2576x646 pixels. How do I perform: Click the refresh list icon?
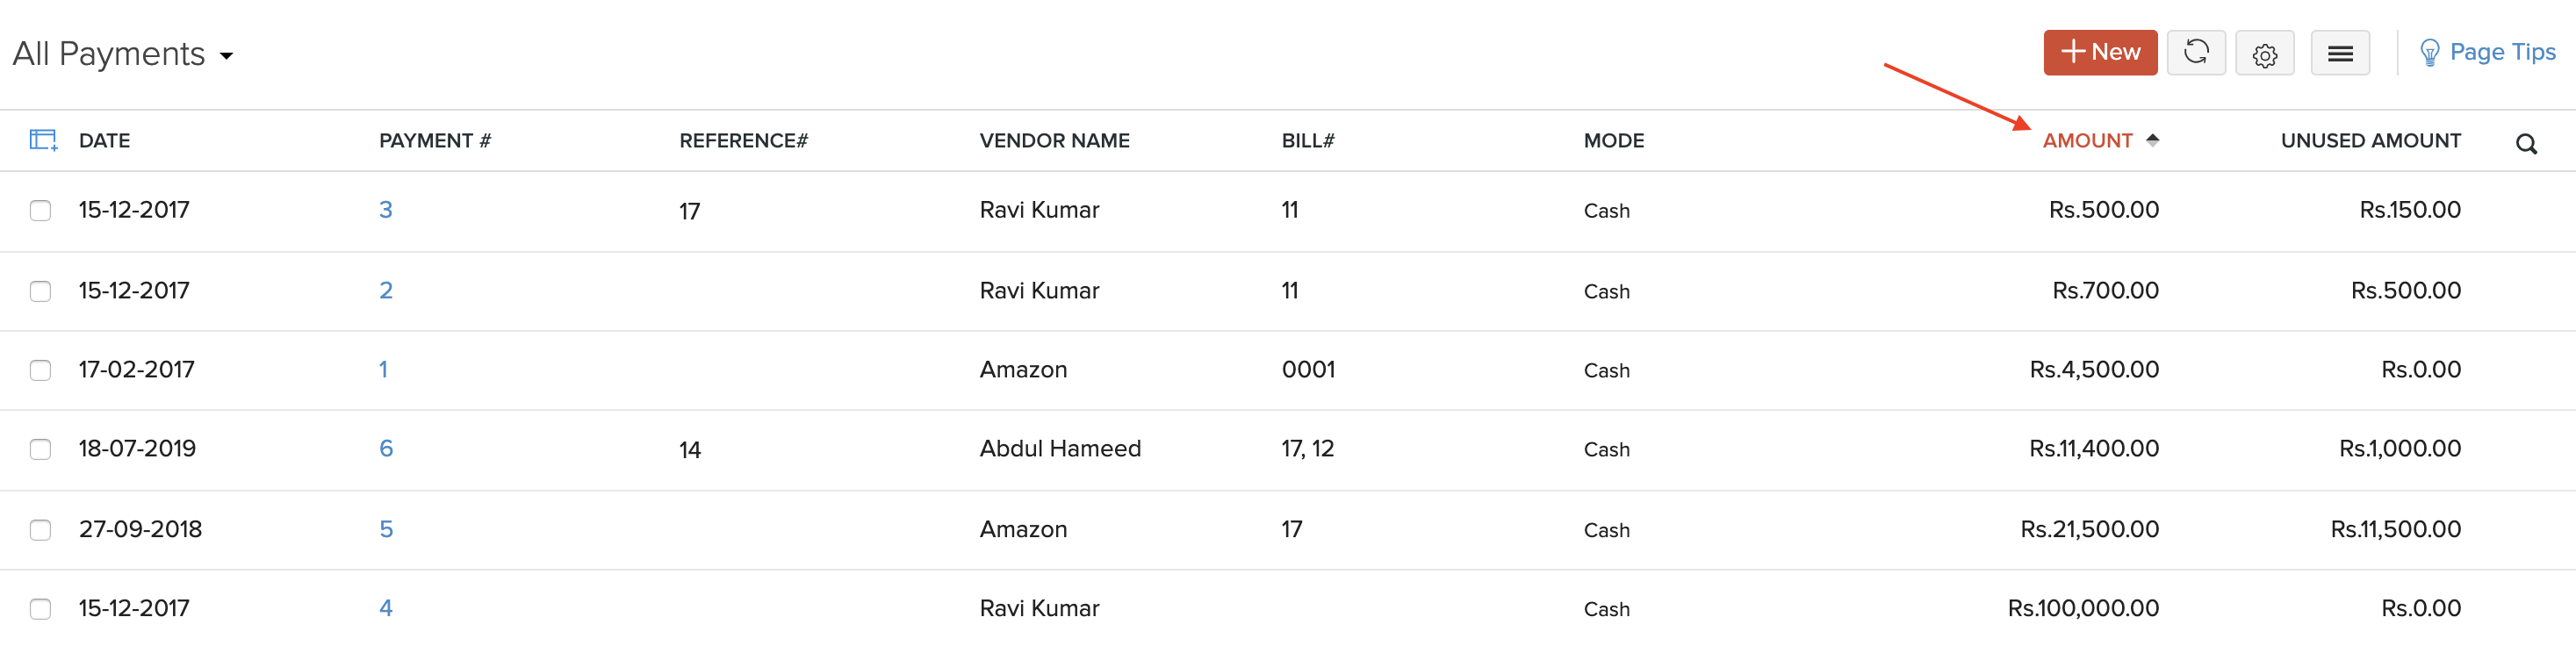[x=2195, y=52]
